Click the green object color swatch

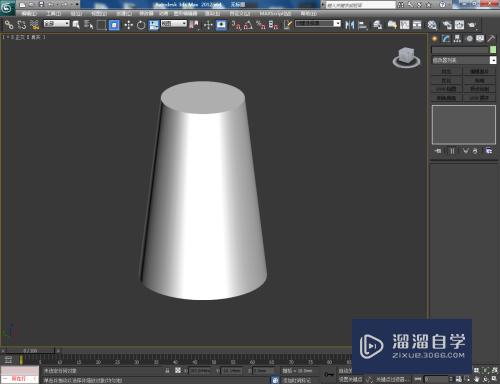[x=493, y=50]
